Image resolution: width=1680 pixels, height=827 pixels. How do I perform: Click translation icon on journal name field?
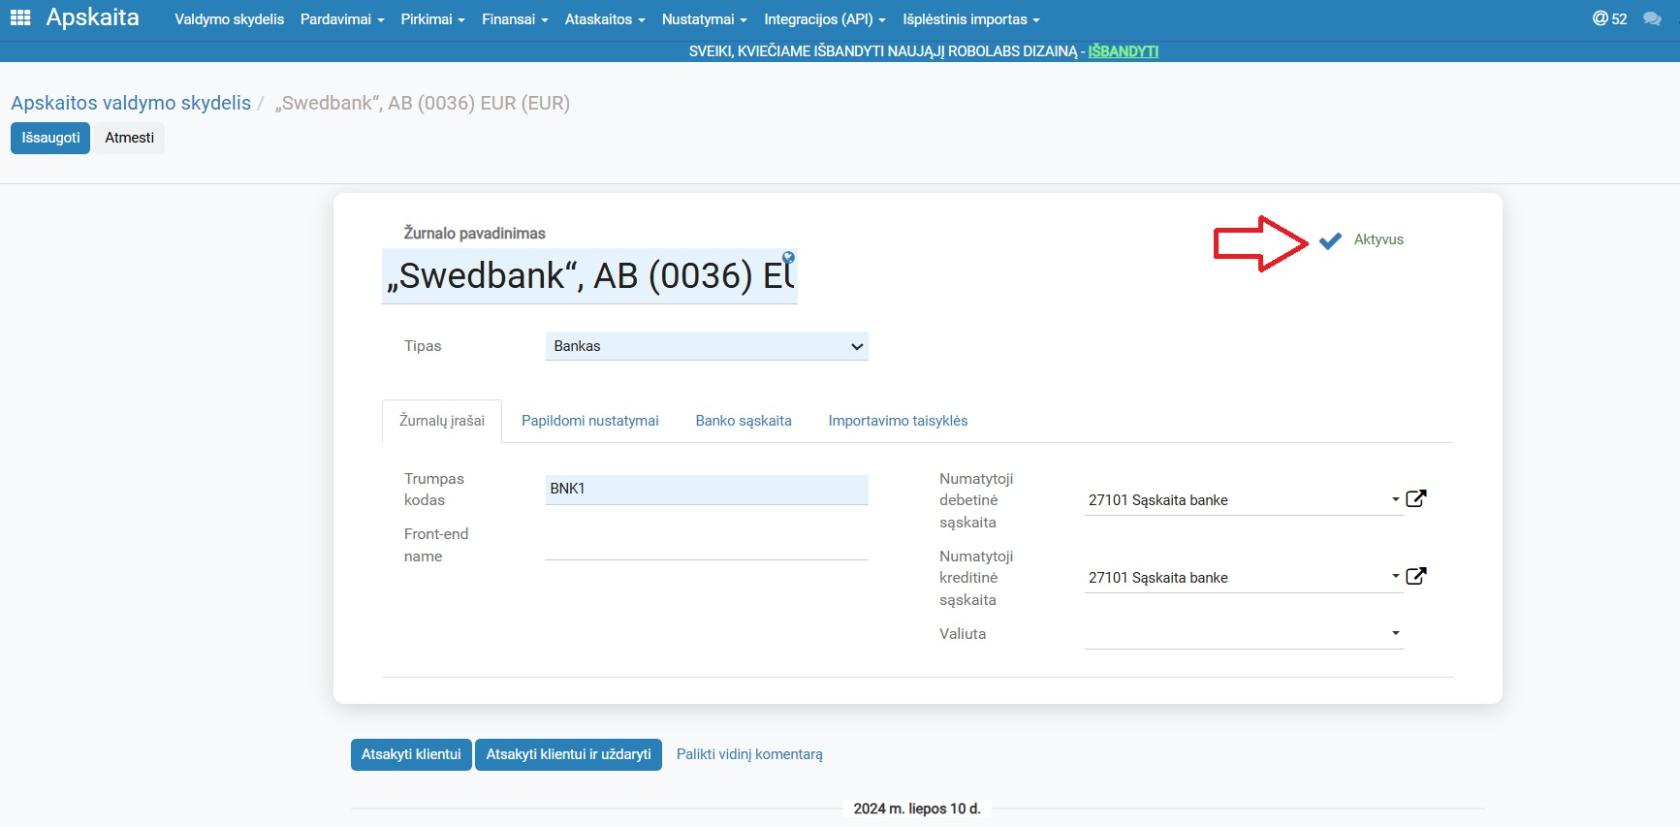(788, 257)
